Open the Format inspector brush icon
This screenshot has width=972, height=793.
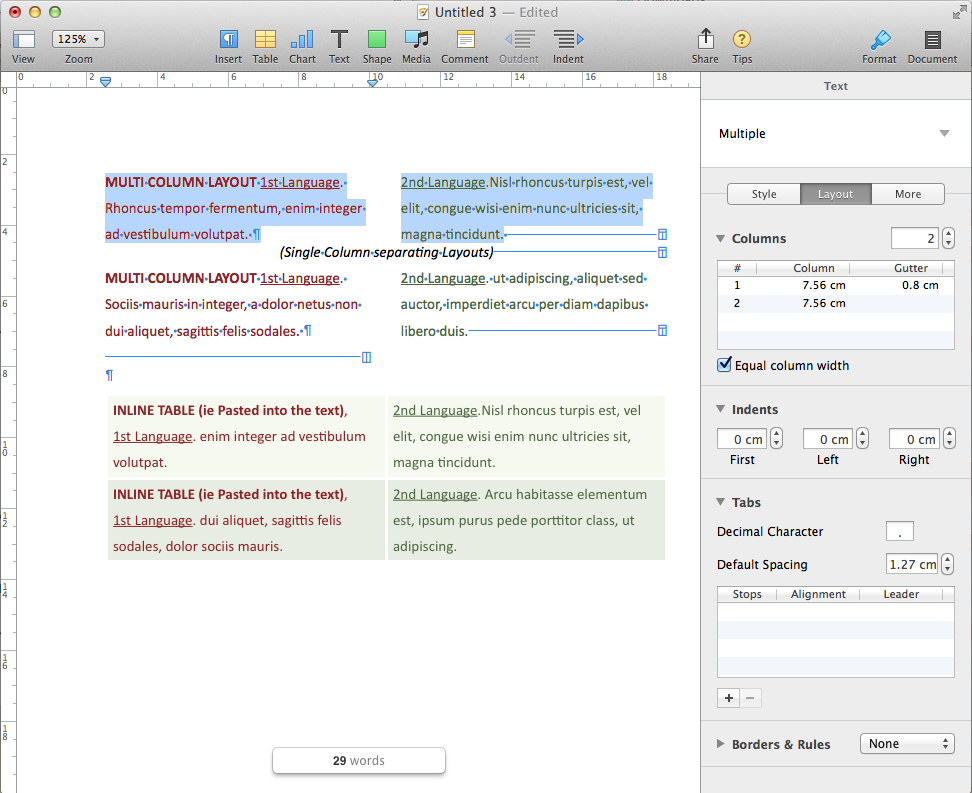[880, 40]
